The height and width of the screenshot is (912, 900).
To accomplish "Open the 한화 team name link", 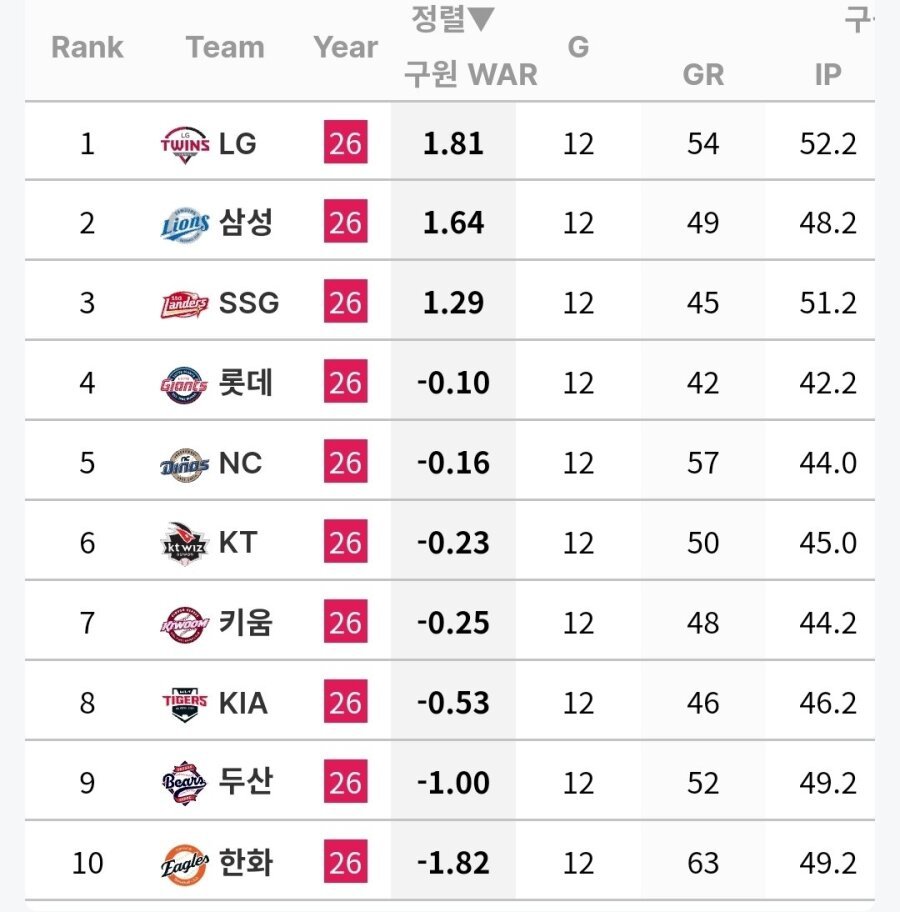I will coord(246,863).
